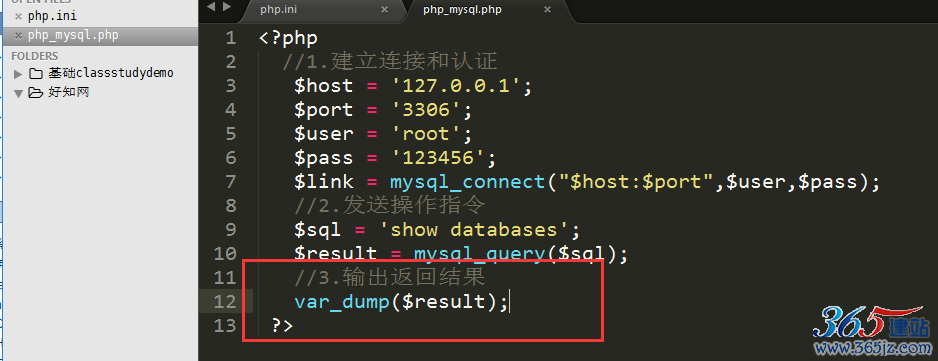The height and width of the screenshot is (361, 938).
Task: Close the php.ini editor tab
Action: point(385,10)
